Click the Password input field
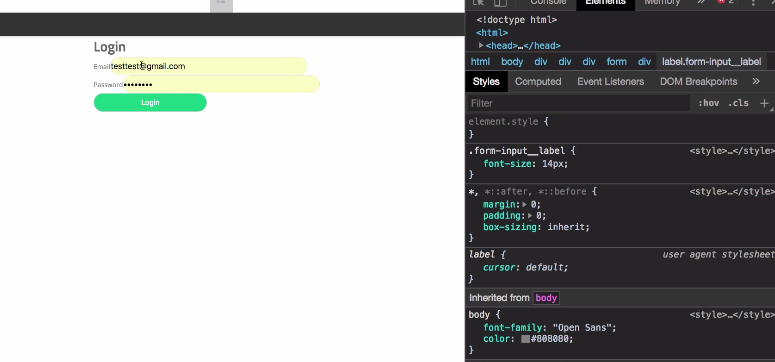Screen dimensions: 775x362 (x=221, y=84)
